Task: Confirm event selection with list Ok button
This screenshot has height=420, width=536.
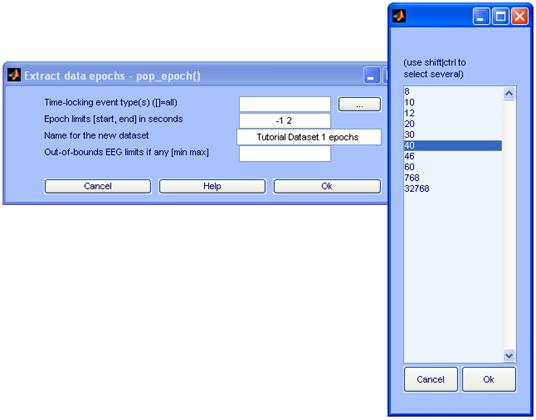Action: (488, 379)
